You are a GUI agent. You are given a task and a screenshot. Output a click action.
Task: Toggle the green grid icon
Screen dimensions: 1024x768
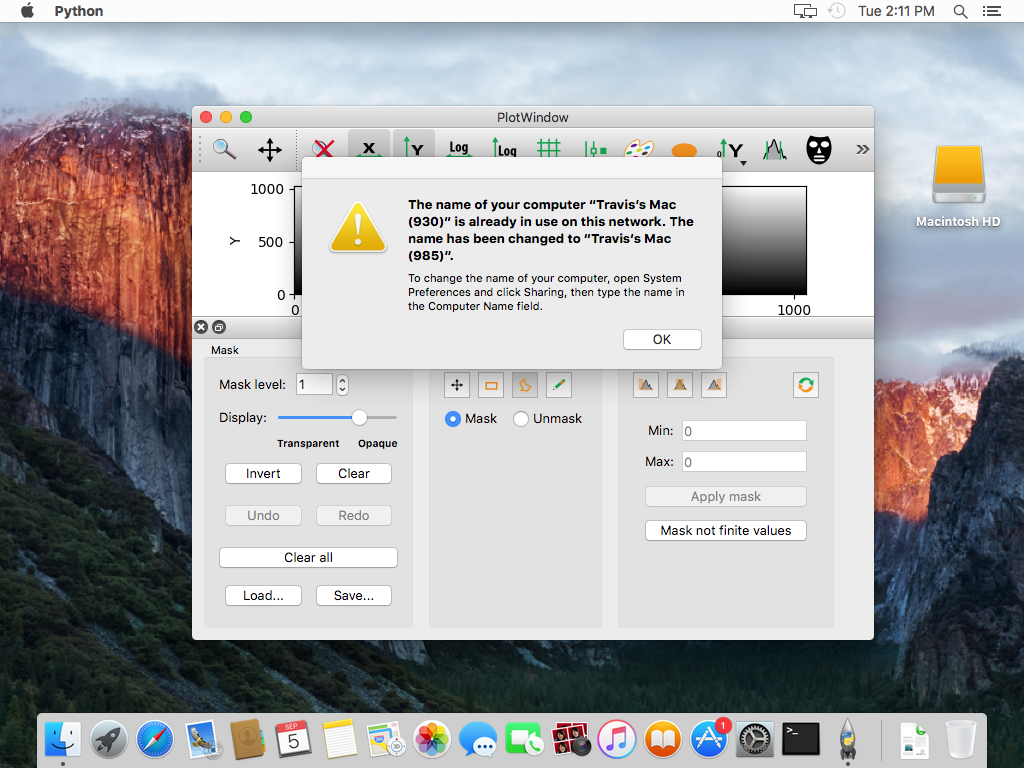tap(549, 148)
